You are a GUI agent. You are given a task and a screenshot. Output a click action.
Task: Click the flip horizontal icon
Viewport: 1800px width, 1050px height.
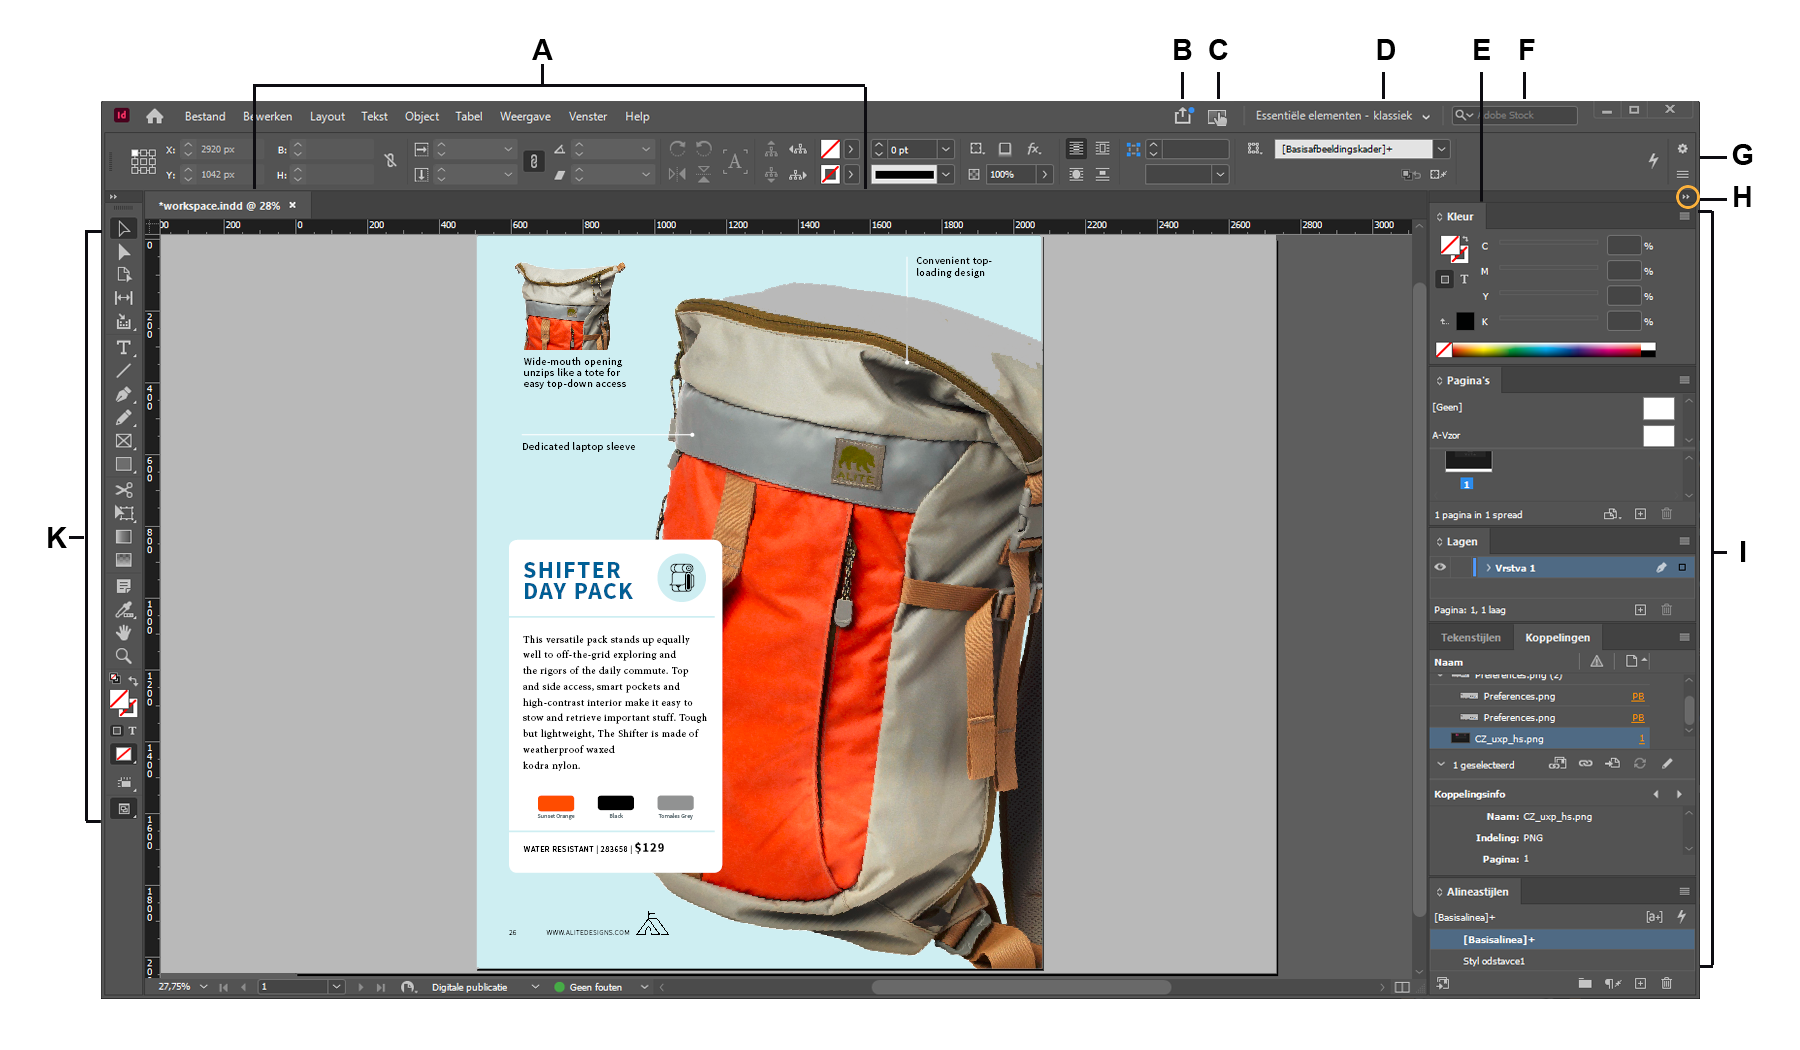(x=677, y=174)
